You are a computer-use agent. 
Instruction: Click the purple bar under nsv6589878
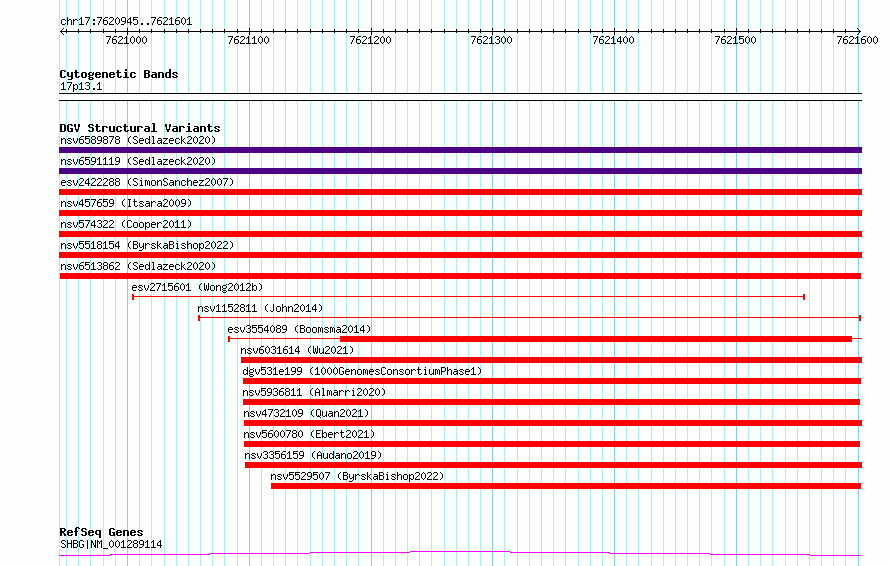460,150
